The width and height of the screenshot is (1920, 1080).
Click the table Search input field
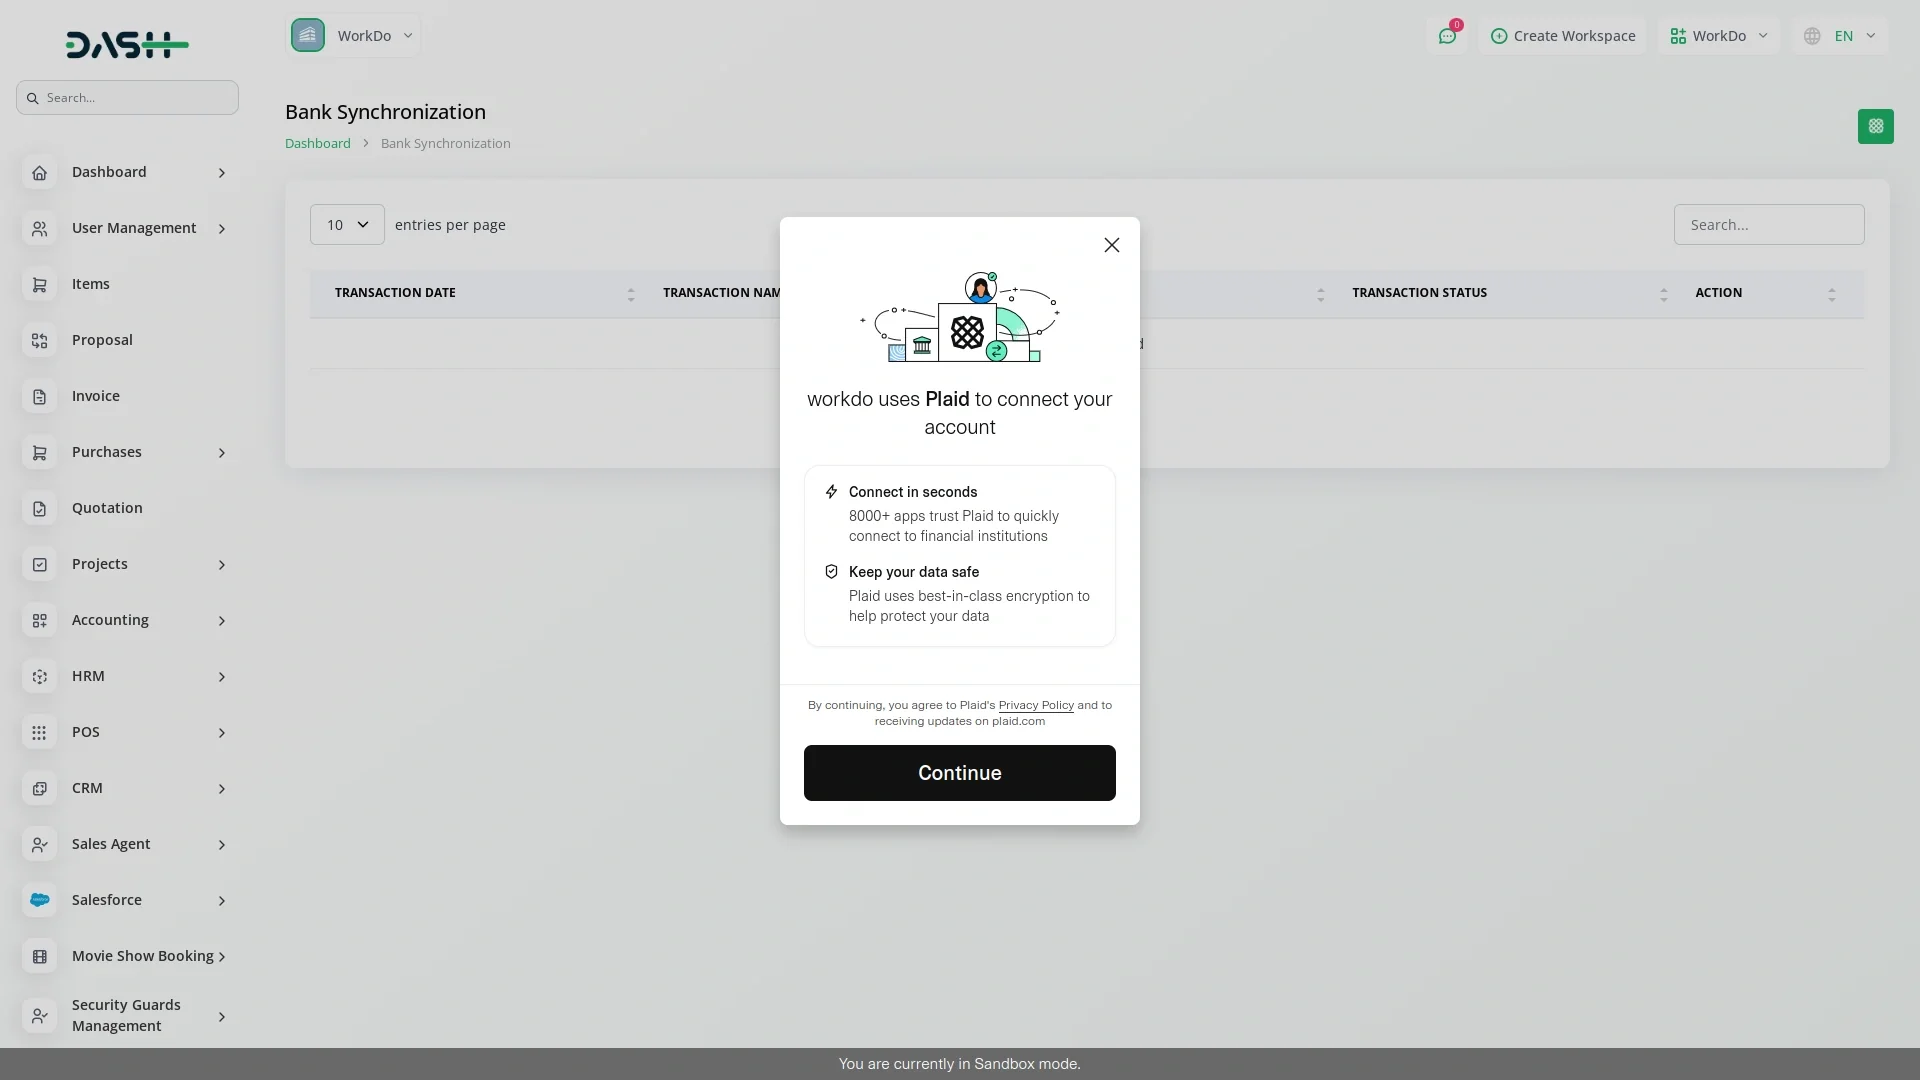click(1768, 225)
